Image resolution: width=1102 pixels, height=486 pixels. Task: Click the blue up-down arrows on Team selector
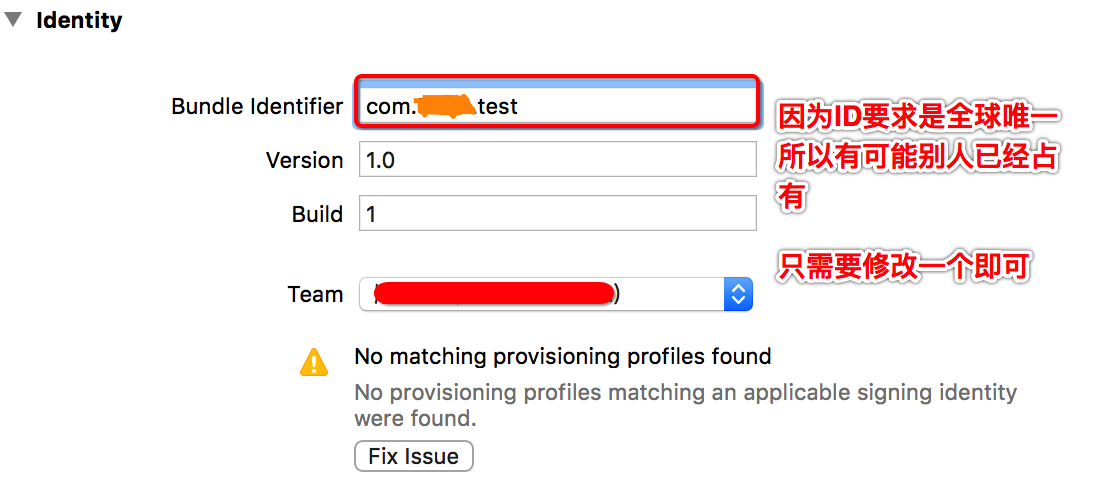[738, 294]
